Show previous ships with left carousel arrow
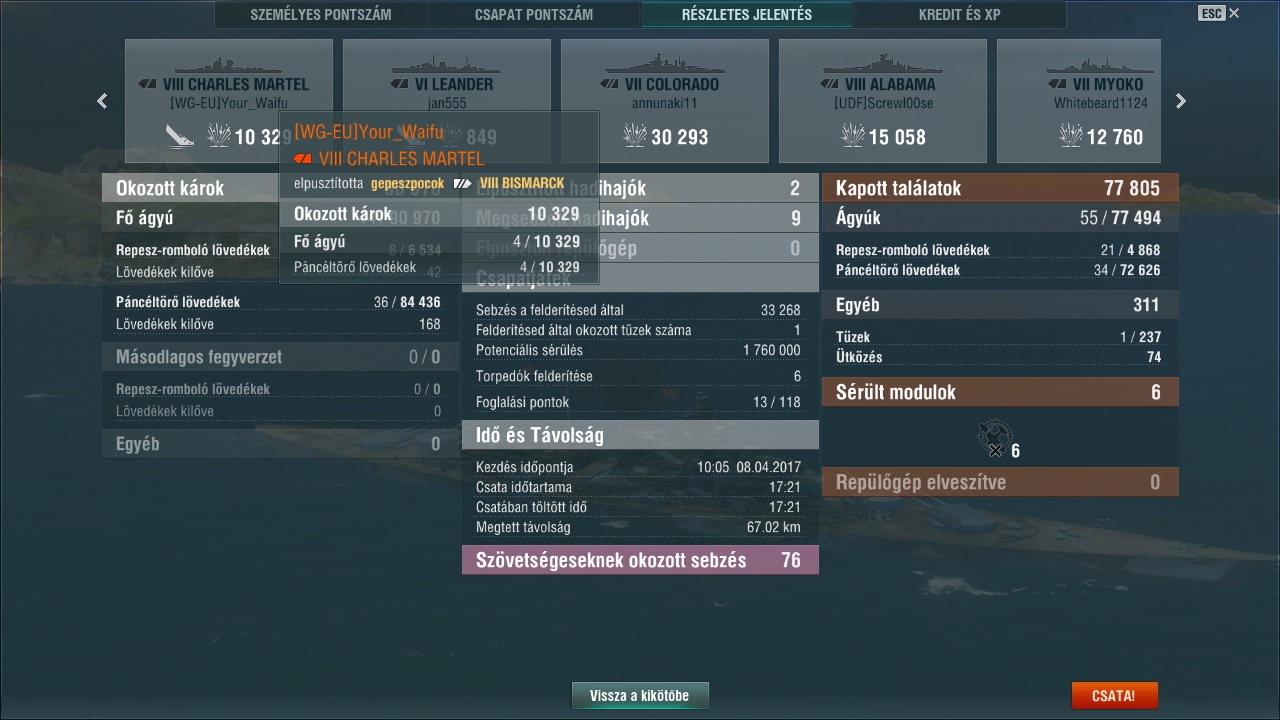 click(102, 101)
